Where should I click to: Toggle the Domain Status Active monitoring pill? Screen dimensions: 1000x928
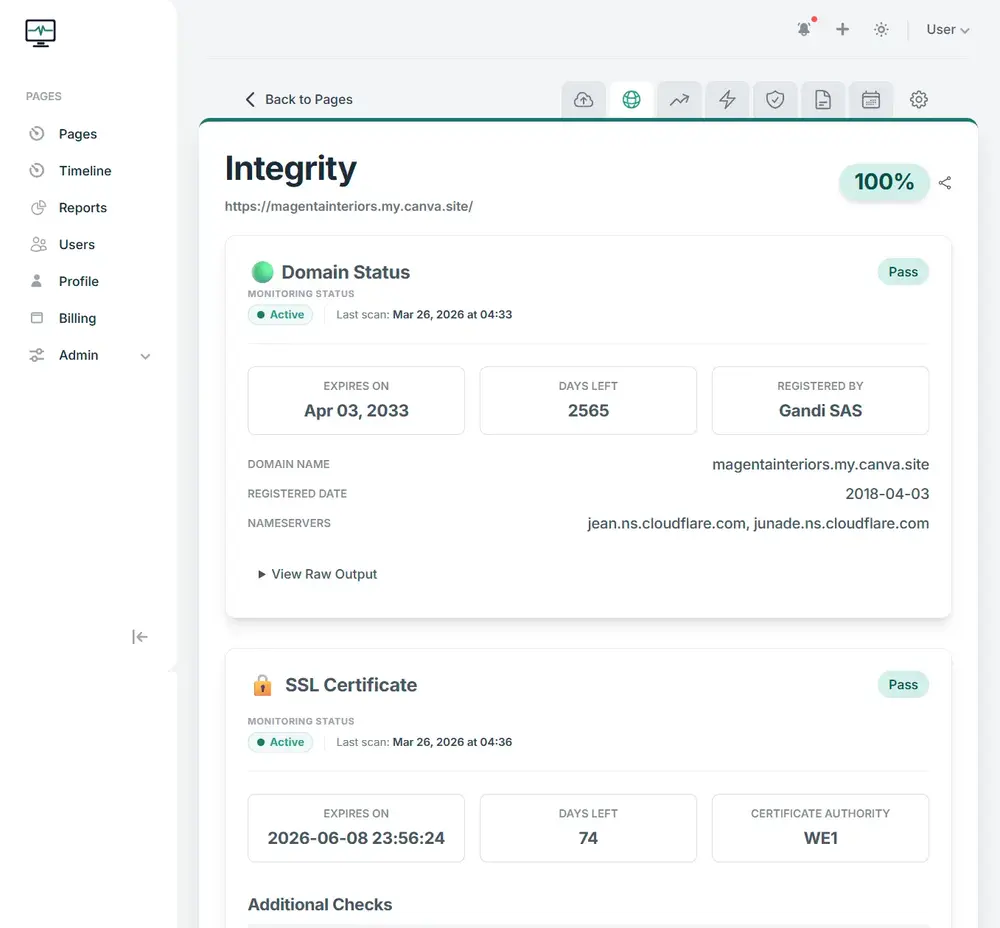(280, 314)
